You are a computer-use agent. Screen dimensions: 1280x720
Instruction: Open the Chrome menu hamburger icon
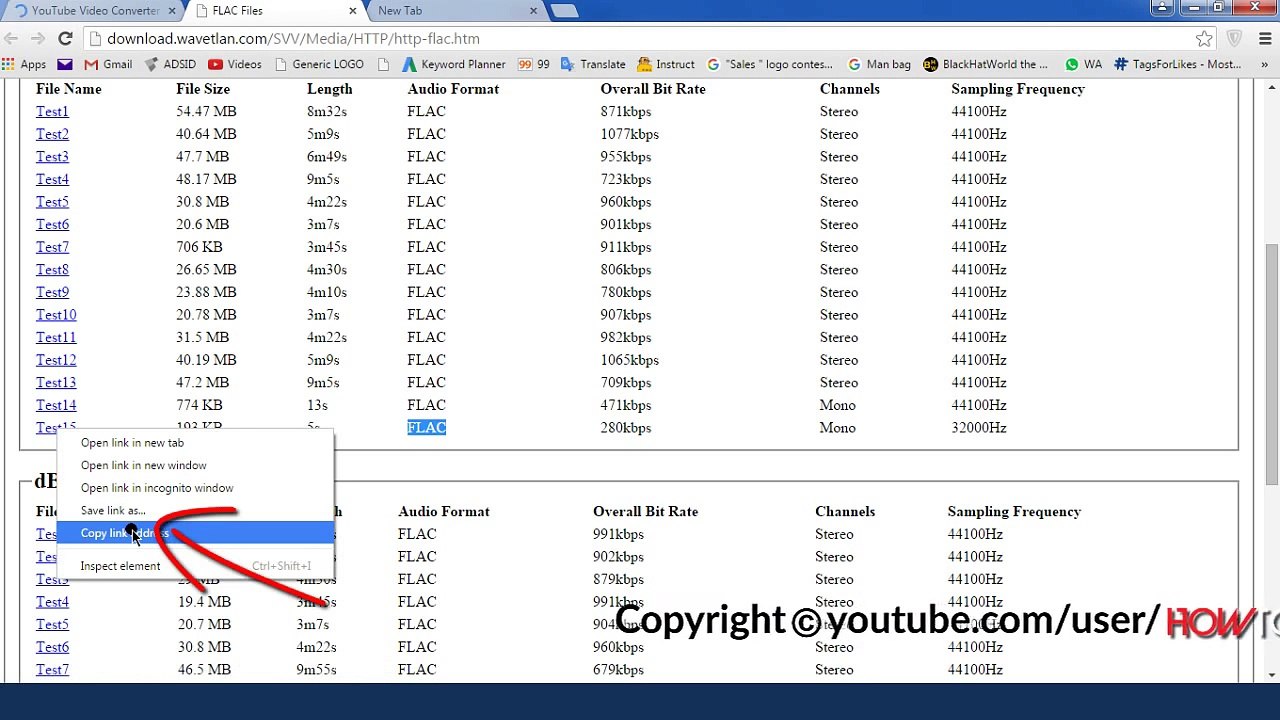1264,39
